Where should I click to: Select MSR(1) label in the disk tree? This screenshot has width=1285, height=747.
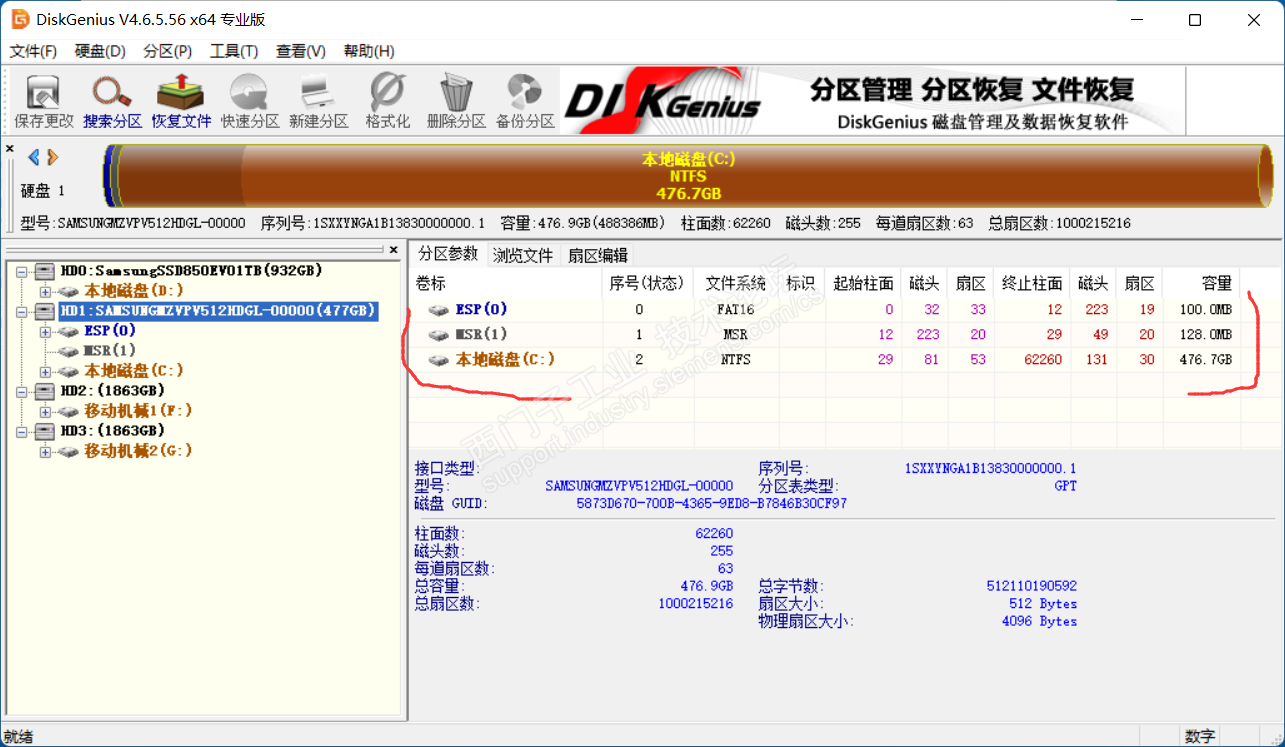click(110, 351)
